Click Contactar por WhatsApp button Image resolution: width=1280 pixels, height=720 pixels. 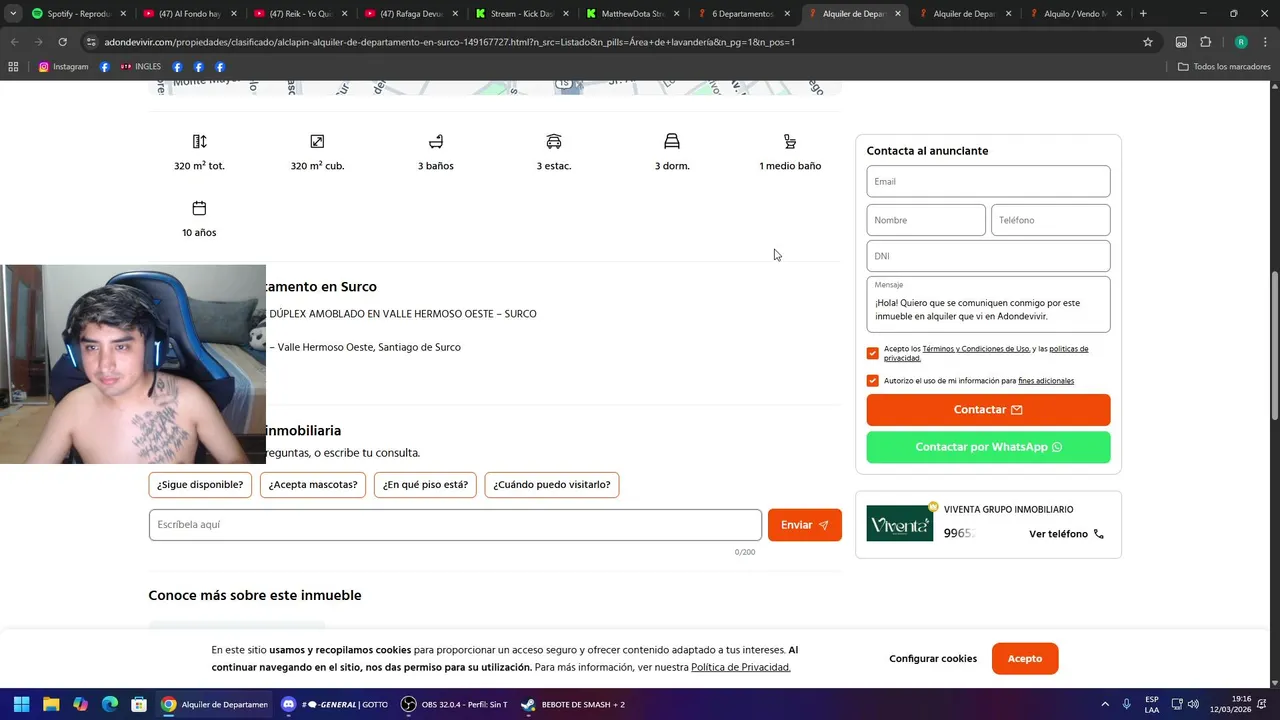pos(988,447)
